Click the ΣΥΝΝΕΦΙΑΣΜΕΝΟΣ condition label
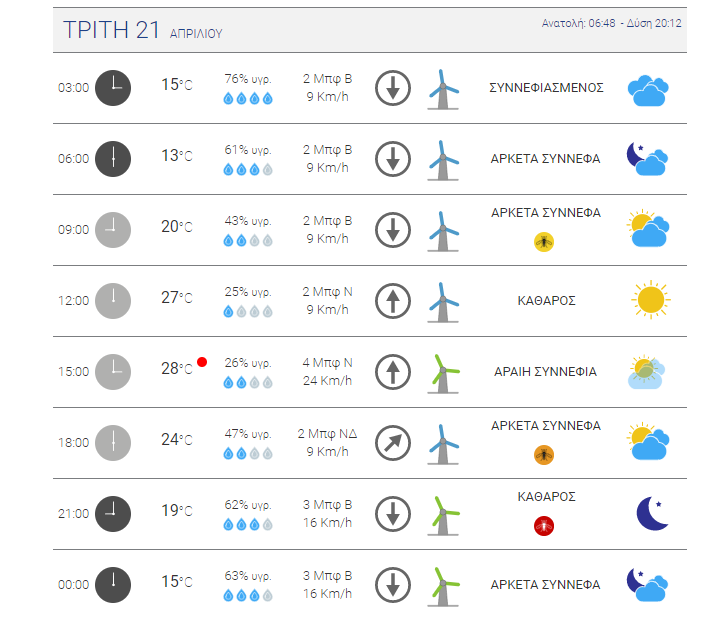This screenshot has width=707, height=620. tap(546, 87)
